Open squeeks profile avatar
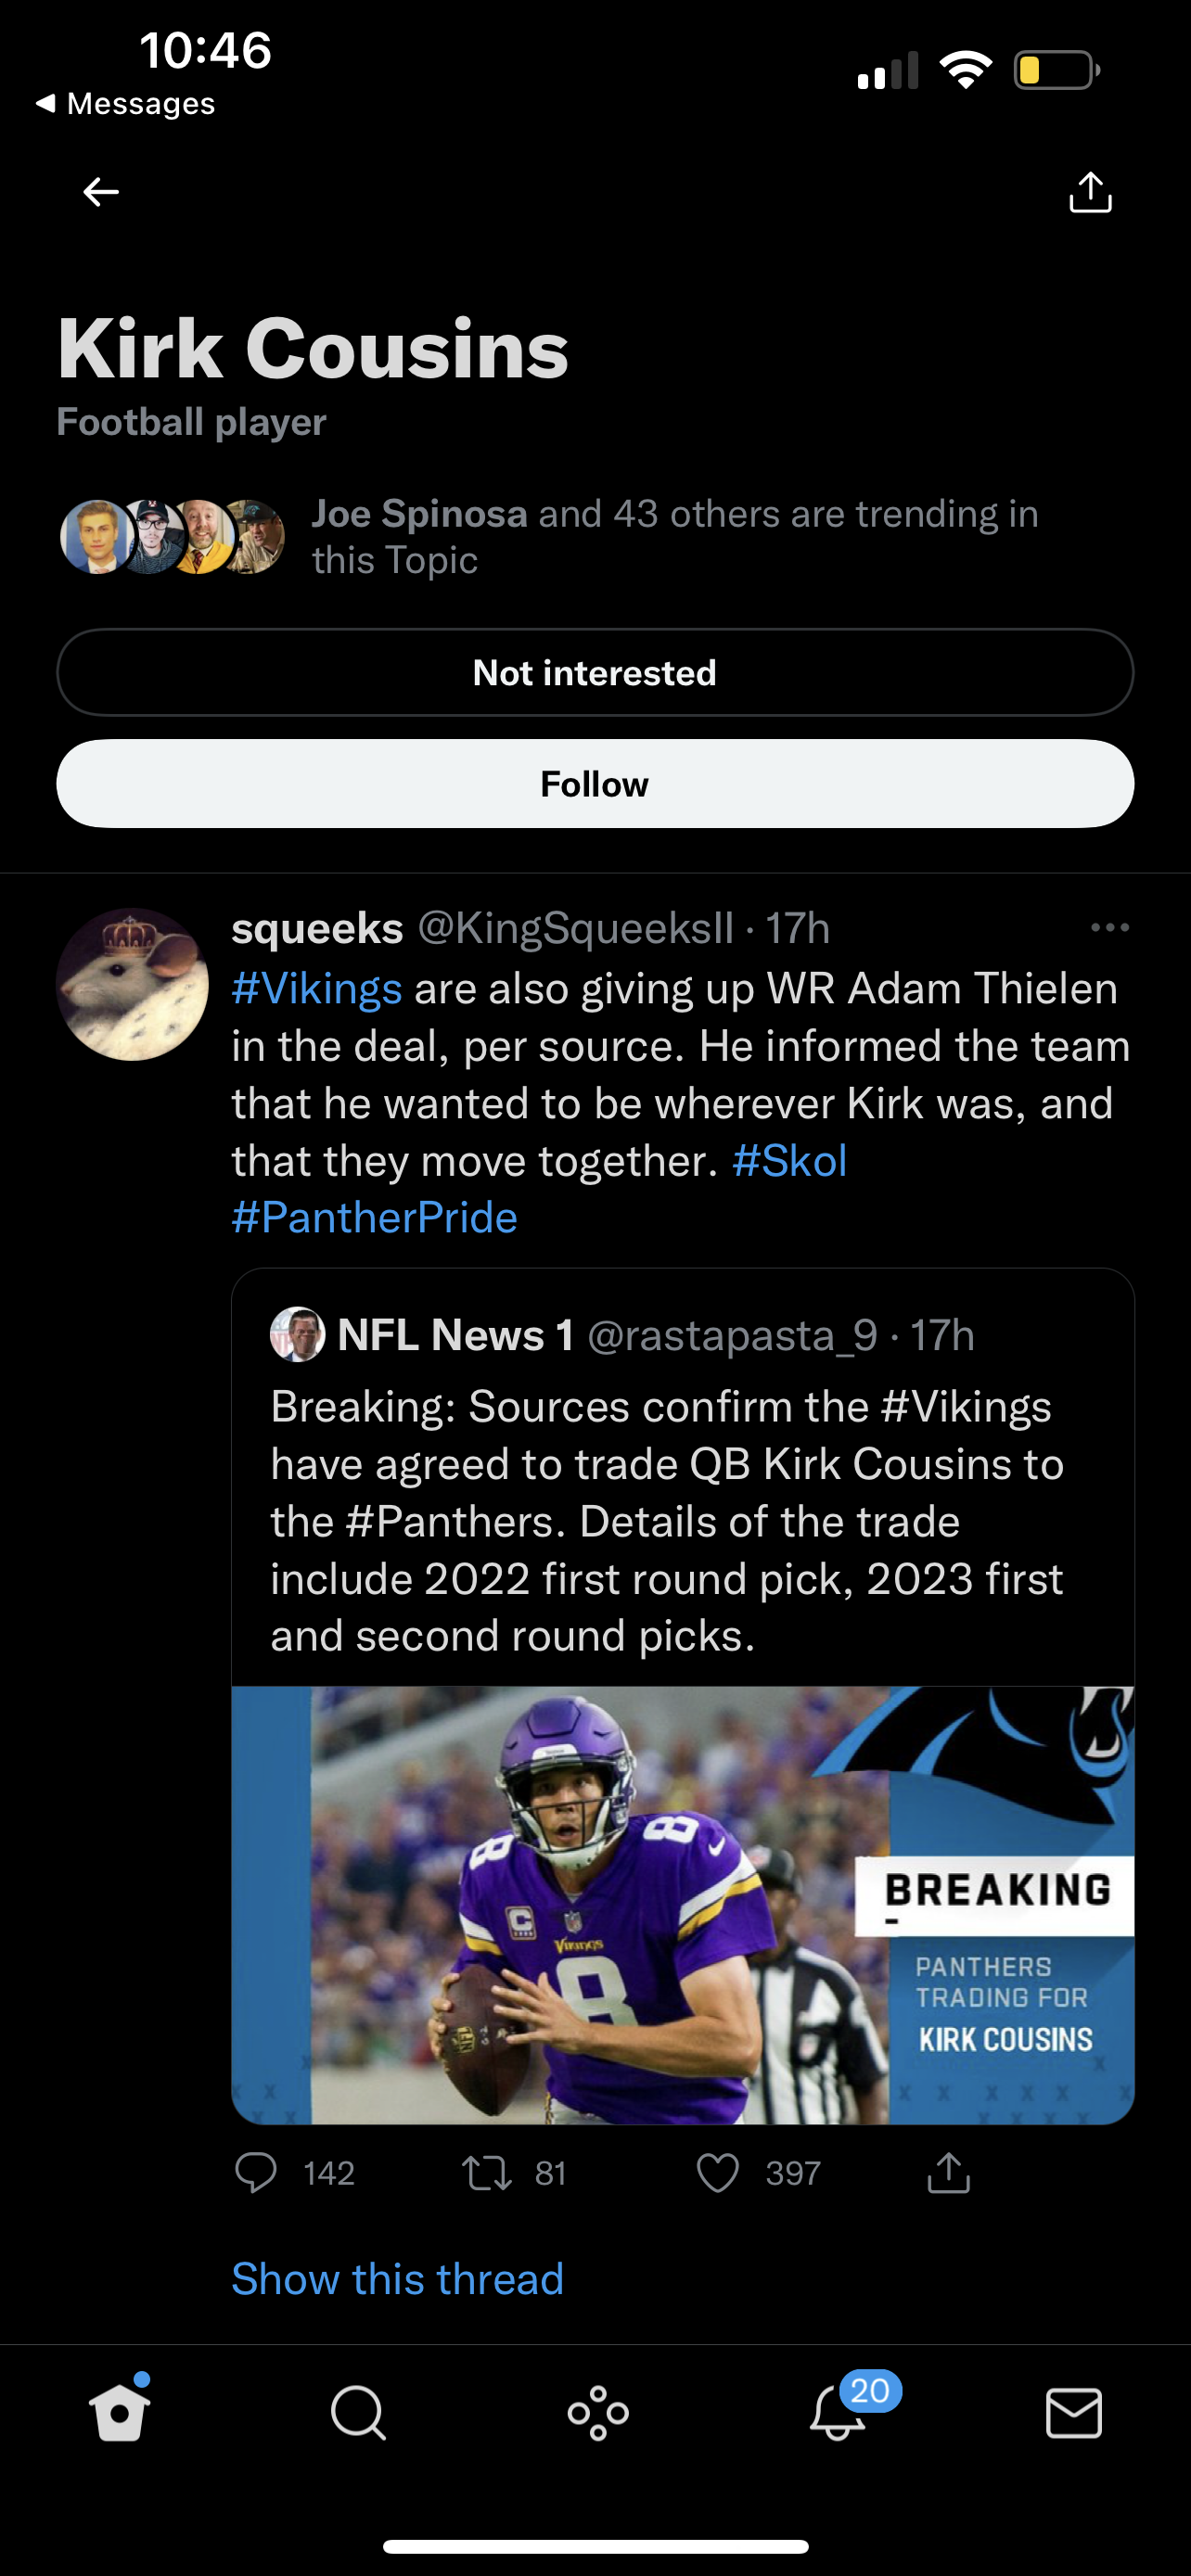This screenshot has height=2576, width=1191. click(132, 984)
